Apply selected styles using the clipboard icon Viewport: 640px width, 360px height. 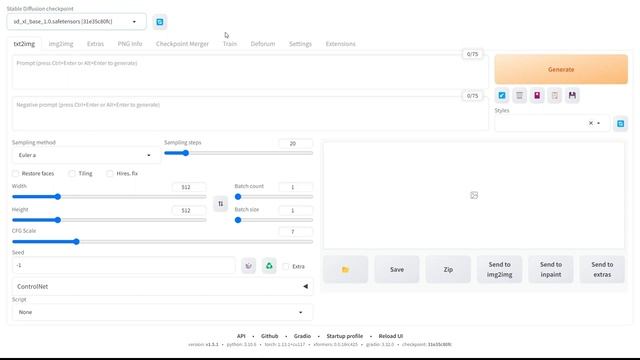click(554, 96)
